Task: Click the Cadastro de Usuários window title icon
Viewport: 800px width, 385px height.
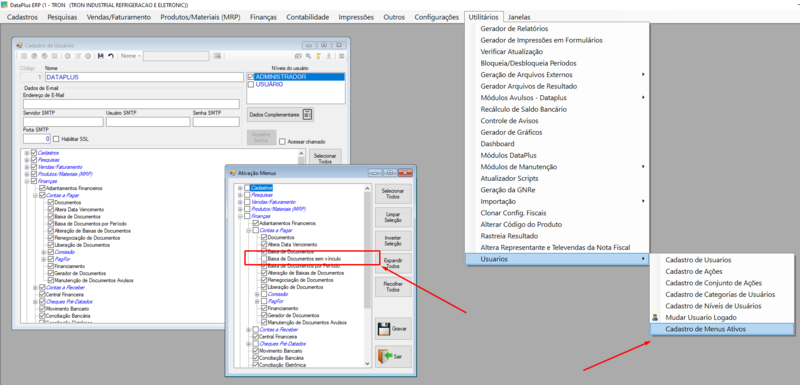Action: coord(20,45)
